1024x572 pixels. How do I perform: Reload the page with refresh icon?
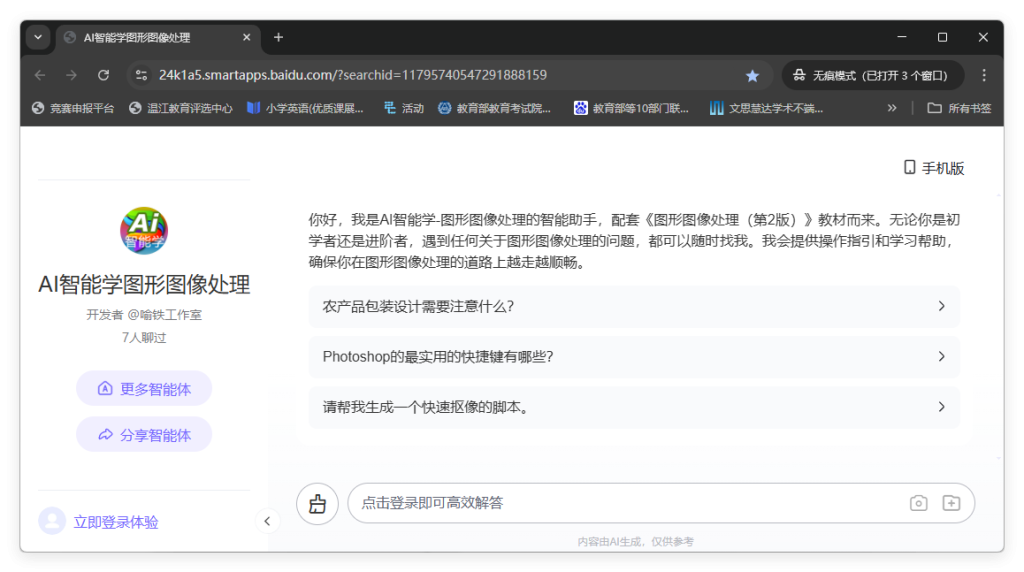tap(103, 75)
